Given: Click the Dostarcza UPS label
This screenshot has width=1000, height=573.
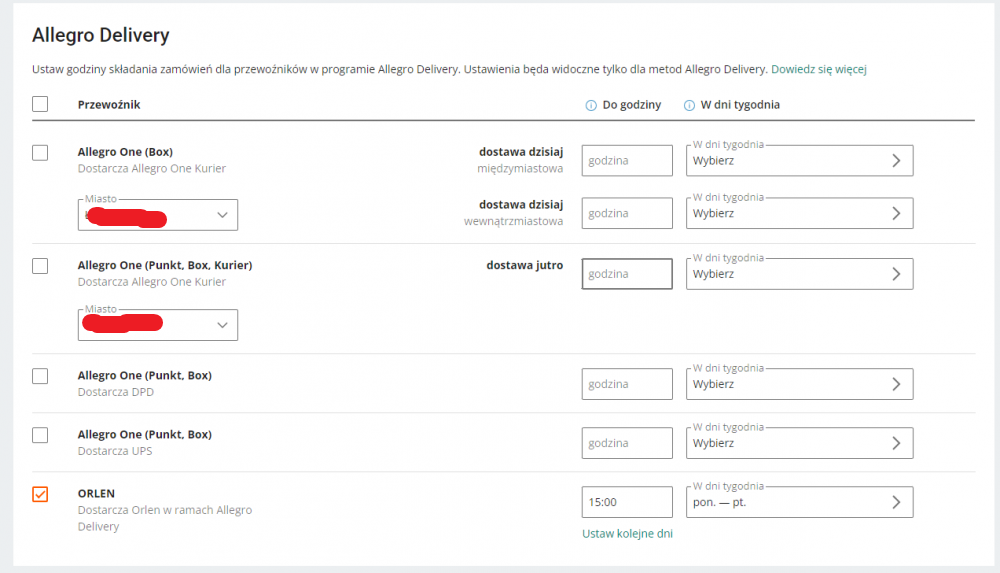Looking at the screenshot, I should tap(115, 450).
